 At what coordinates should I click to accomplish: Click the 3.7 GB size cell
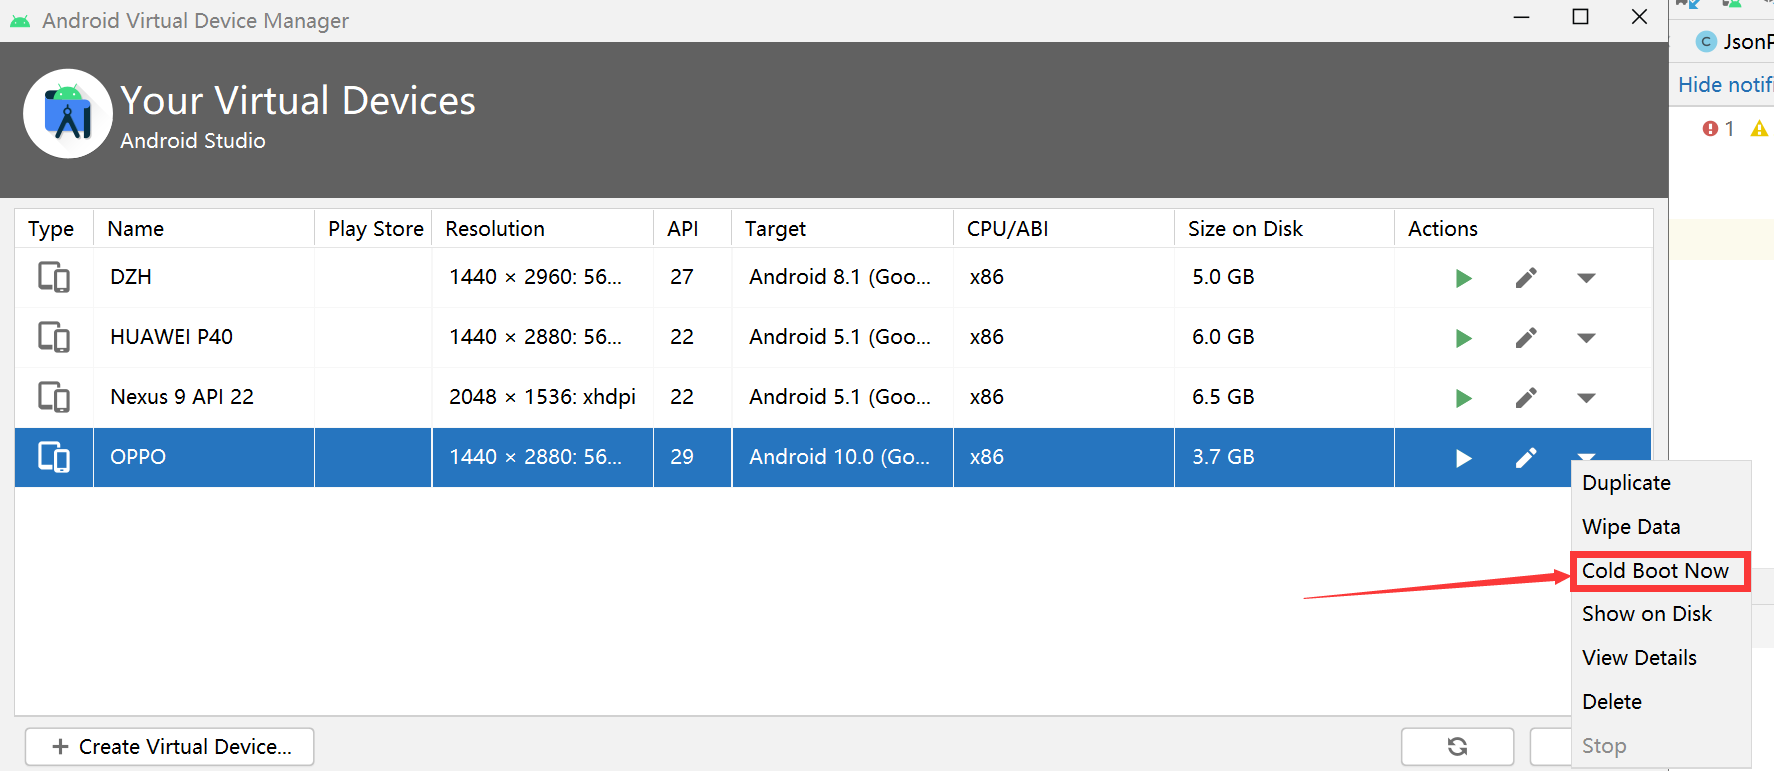(1285, 457)
